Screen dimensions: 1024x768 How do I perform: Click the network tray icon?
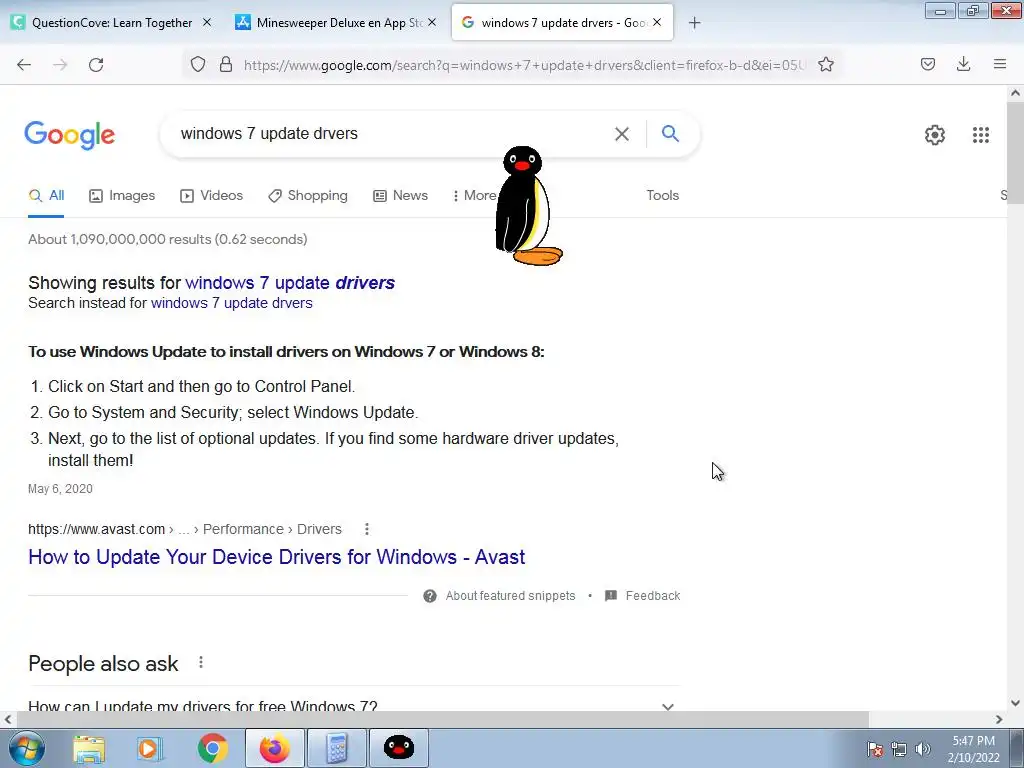point(899,749)
